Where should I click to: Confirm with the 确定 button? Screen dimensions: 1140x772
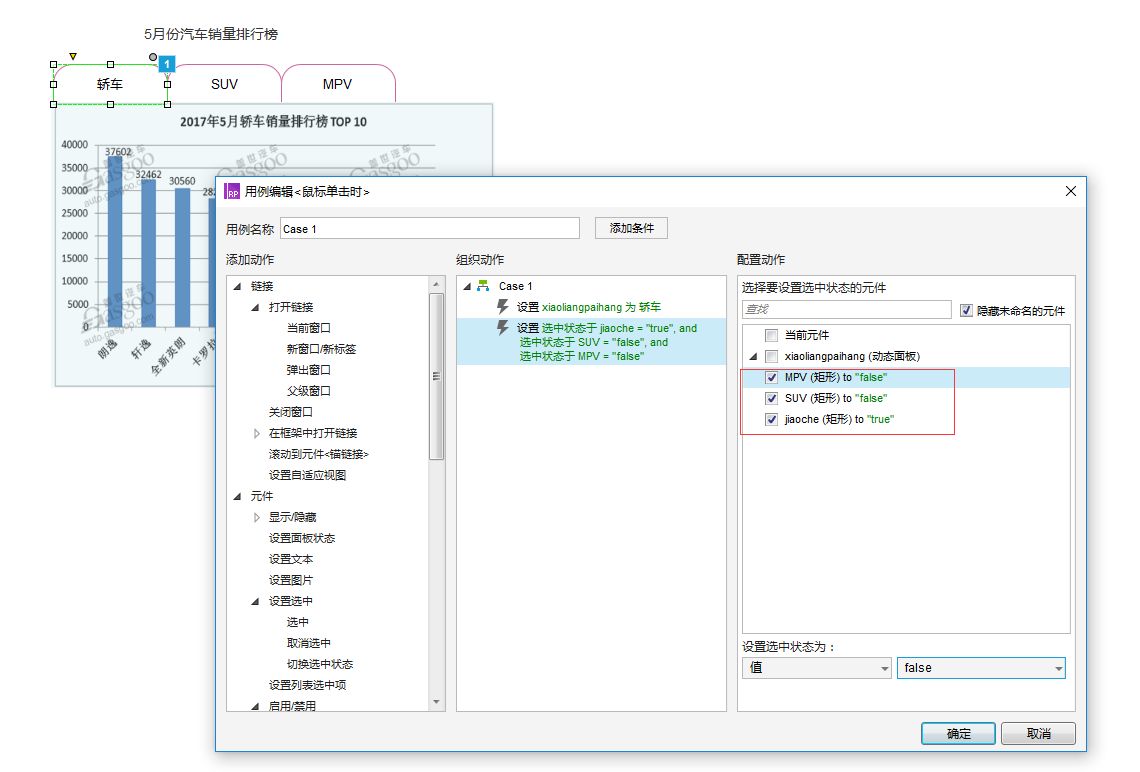point(958,733)
